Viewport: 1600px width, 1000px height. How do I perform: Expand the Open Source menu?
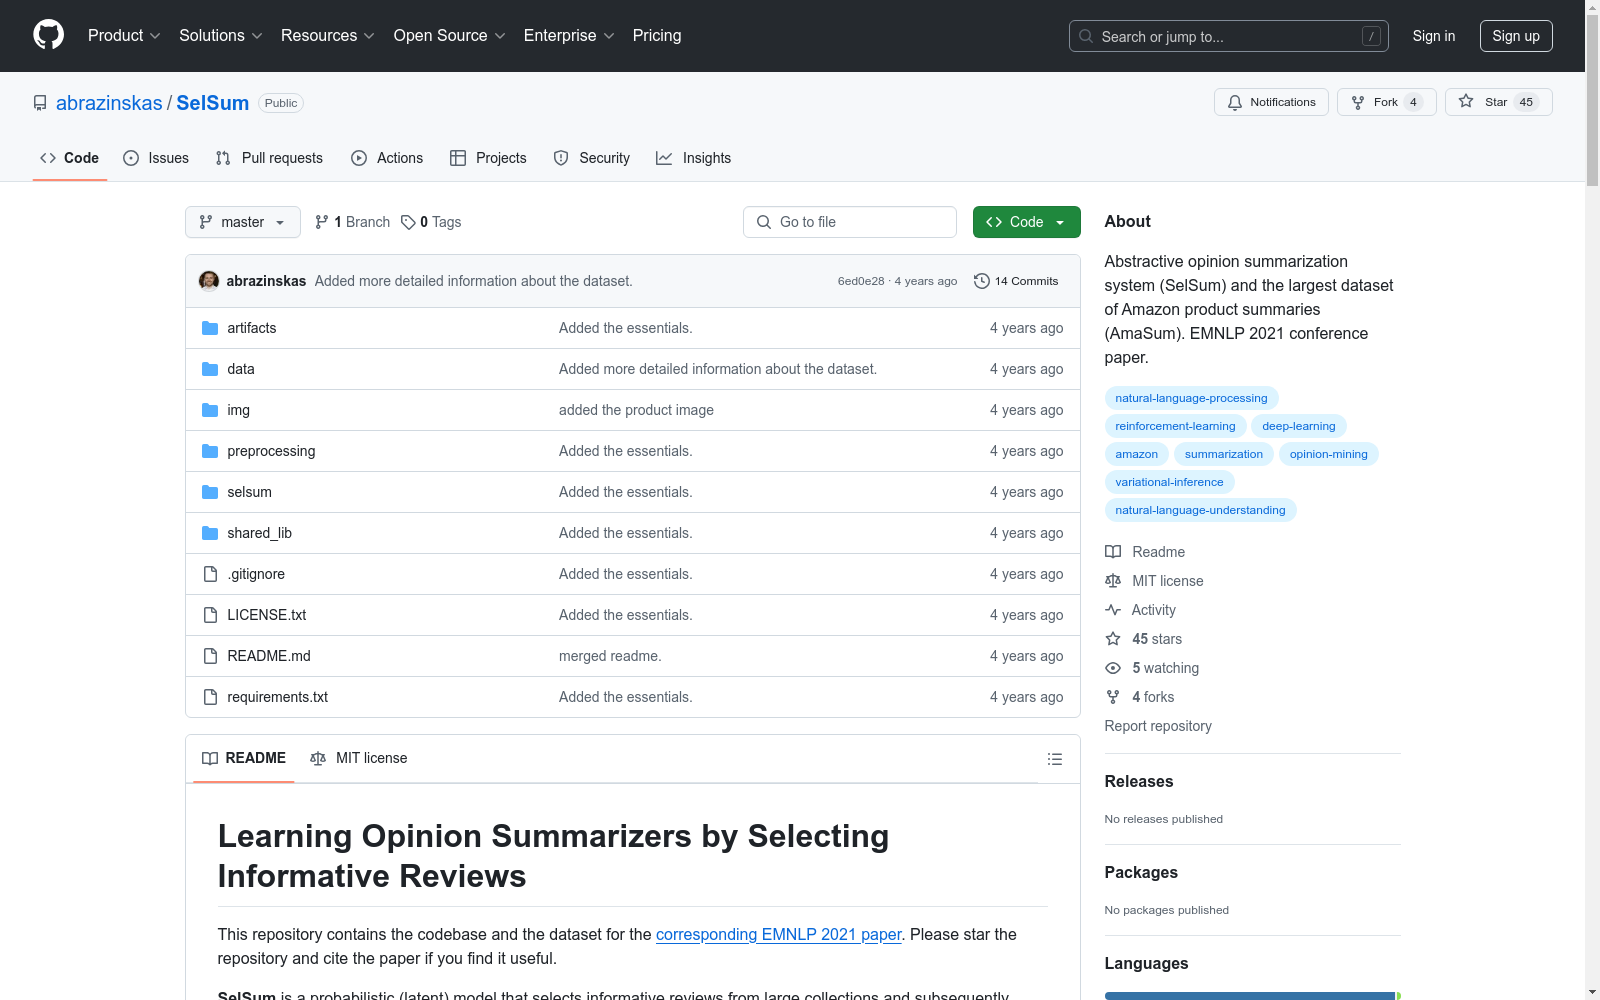click(450, 35)
